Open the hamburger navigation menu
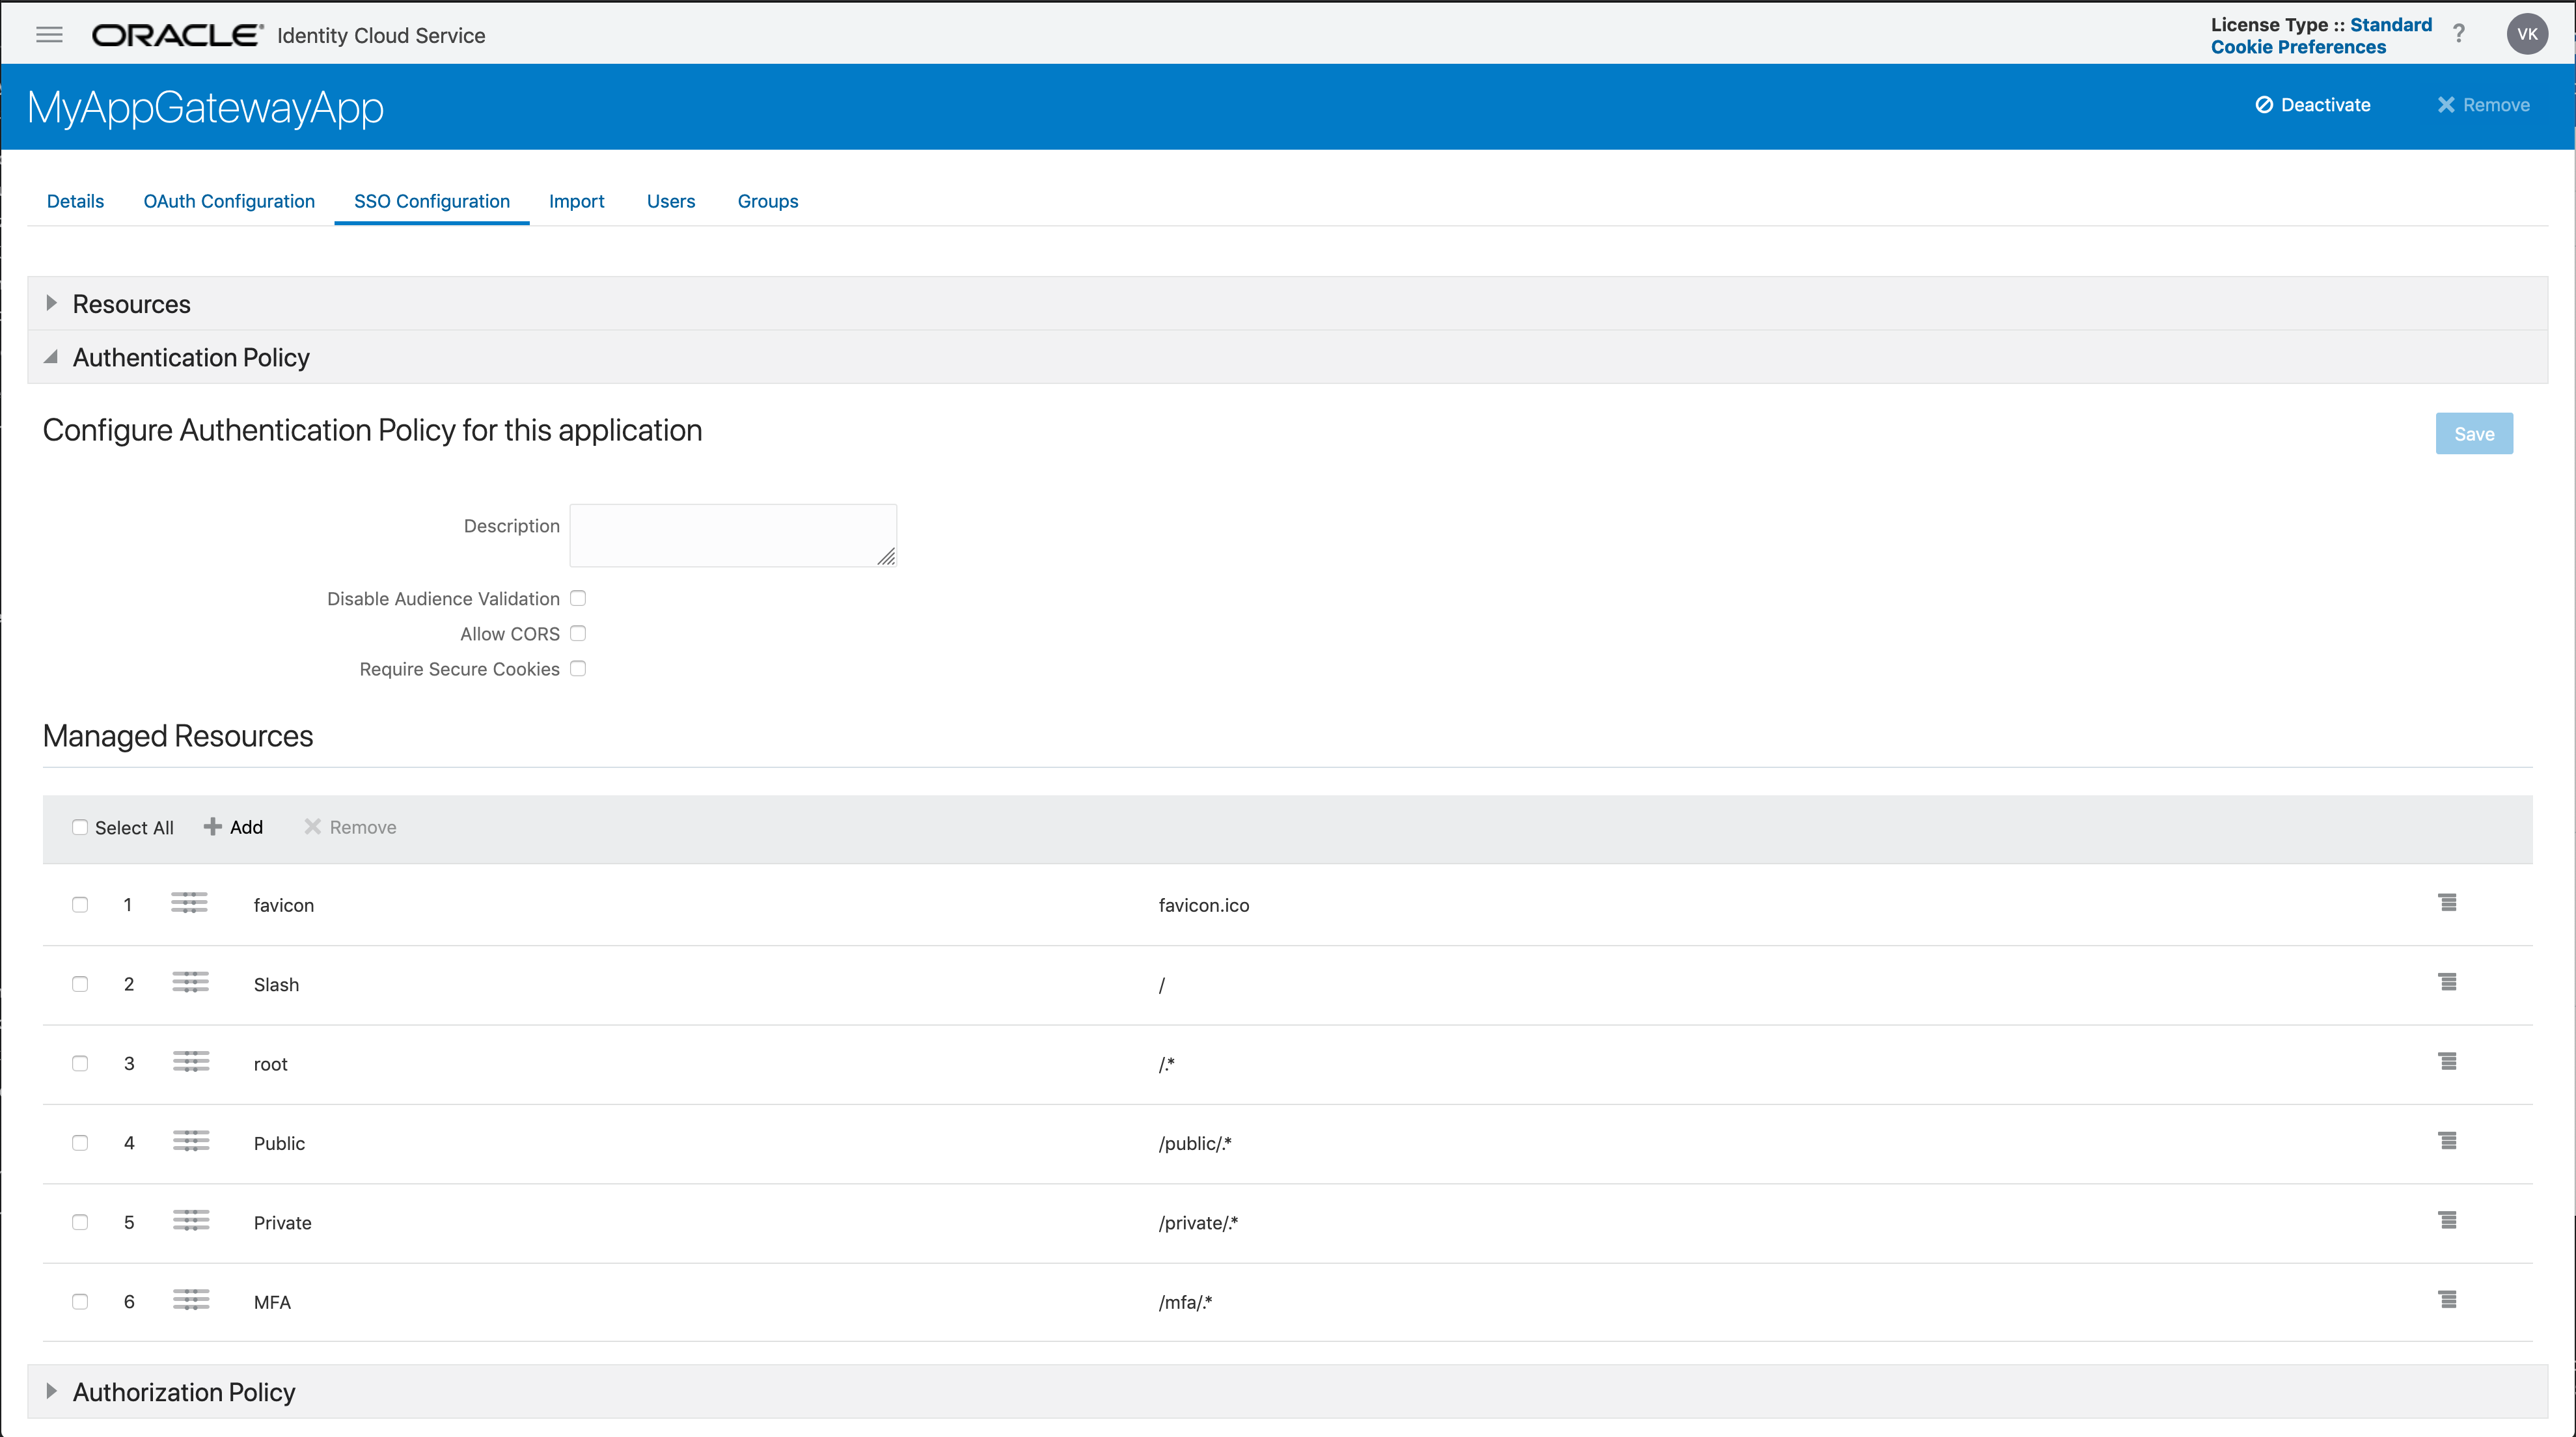The height and width of the screenshot is (1437, 2576). (49, 35)
